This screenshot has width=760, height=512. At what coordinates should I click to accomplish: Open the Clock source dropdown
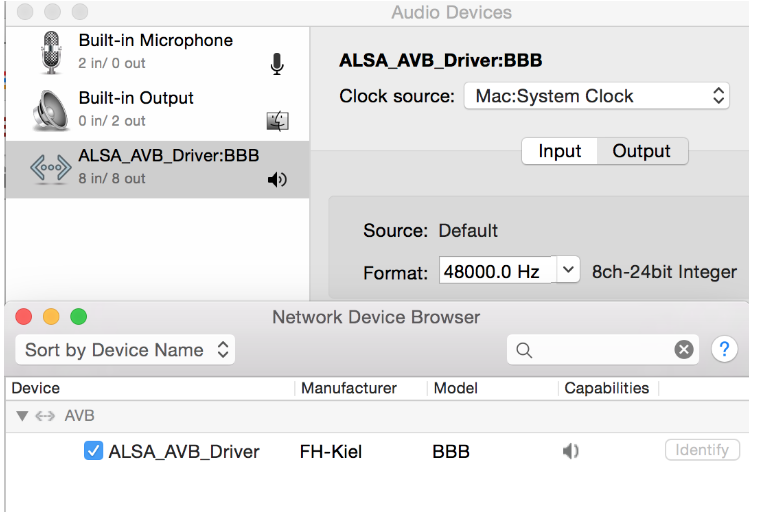pos(597,96)
